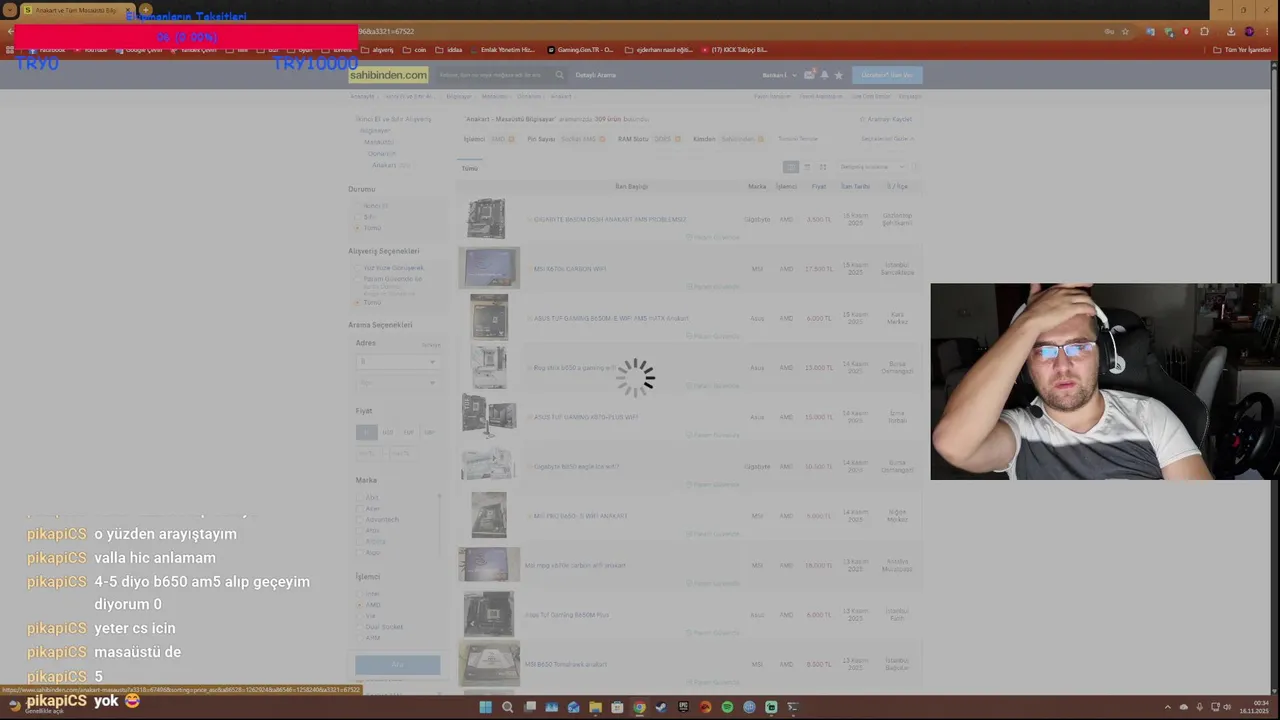
Task: Switch to compact list view icon
Action: (x=807, y=167)
